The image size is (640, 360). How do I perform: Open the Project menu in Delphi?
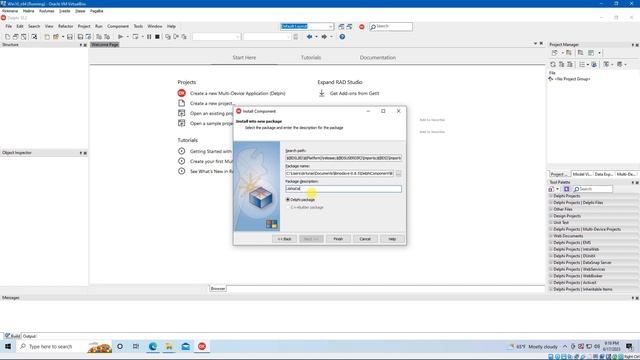(84, 26)
